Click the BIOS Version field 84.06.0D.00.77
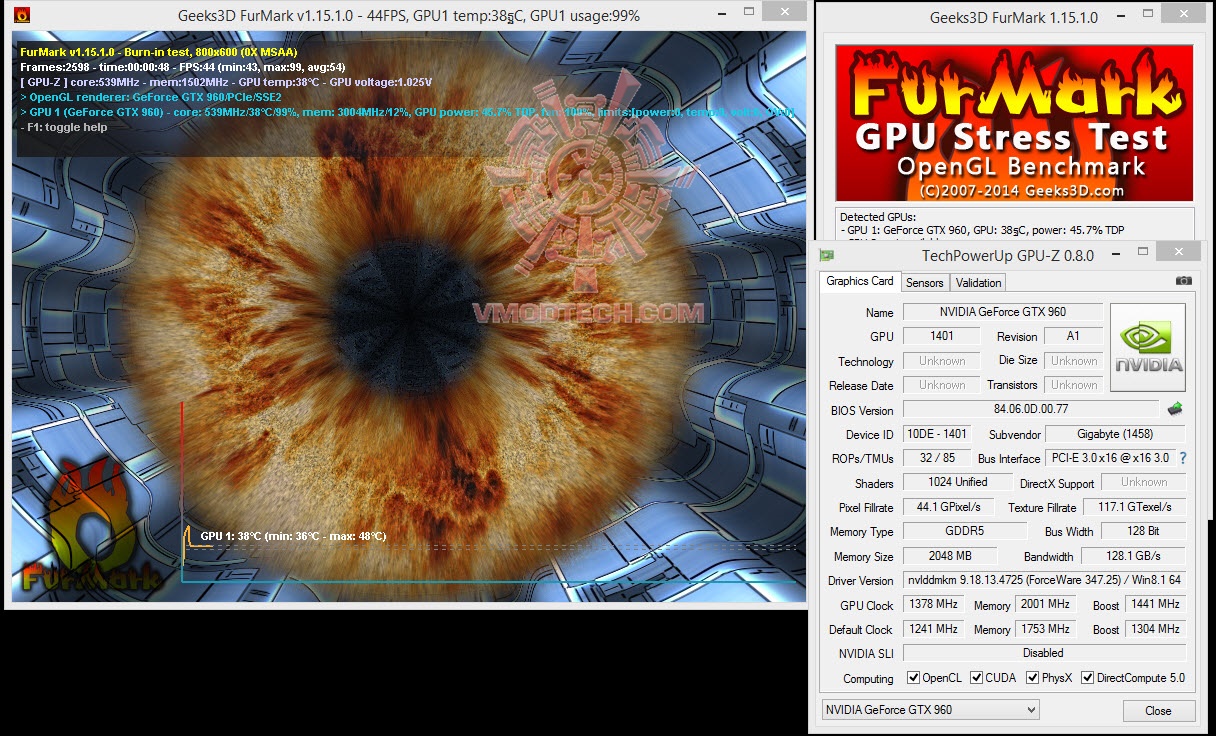Image resolution: width=1216 pixels, height=736 pixels. 1032,409
